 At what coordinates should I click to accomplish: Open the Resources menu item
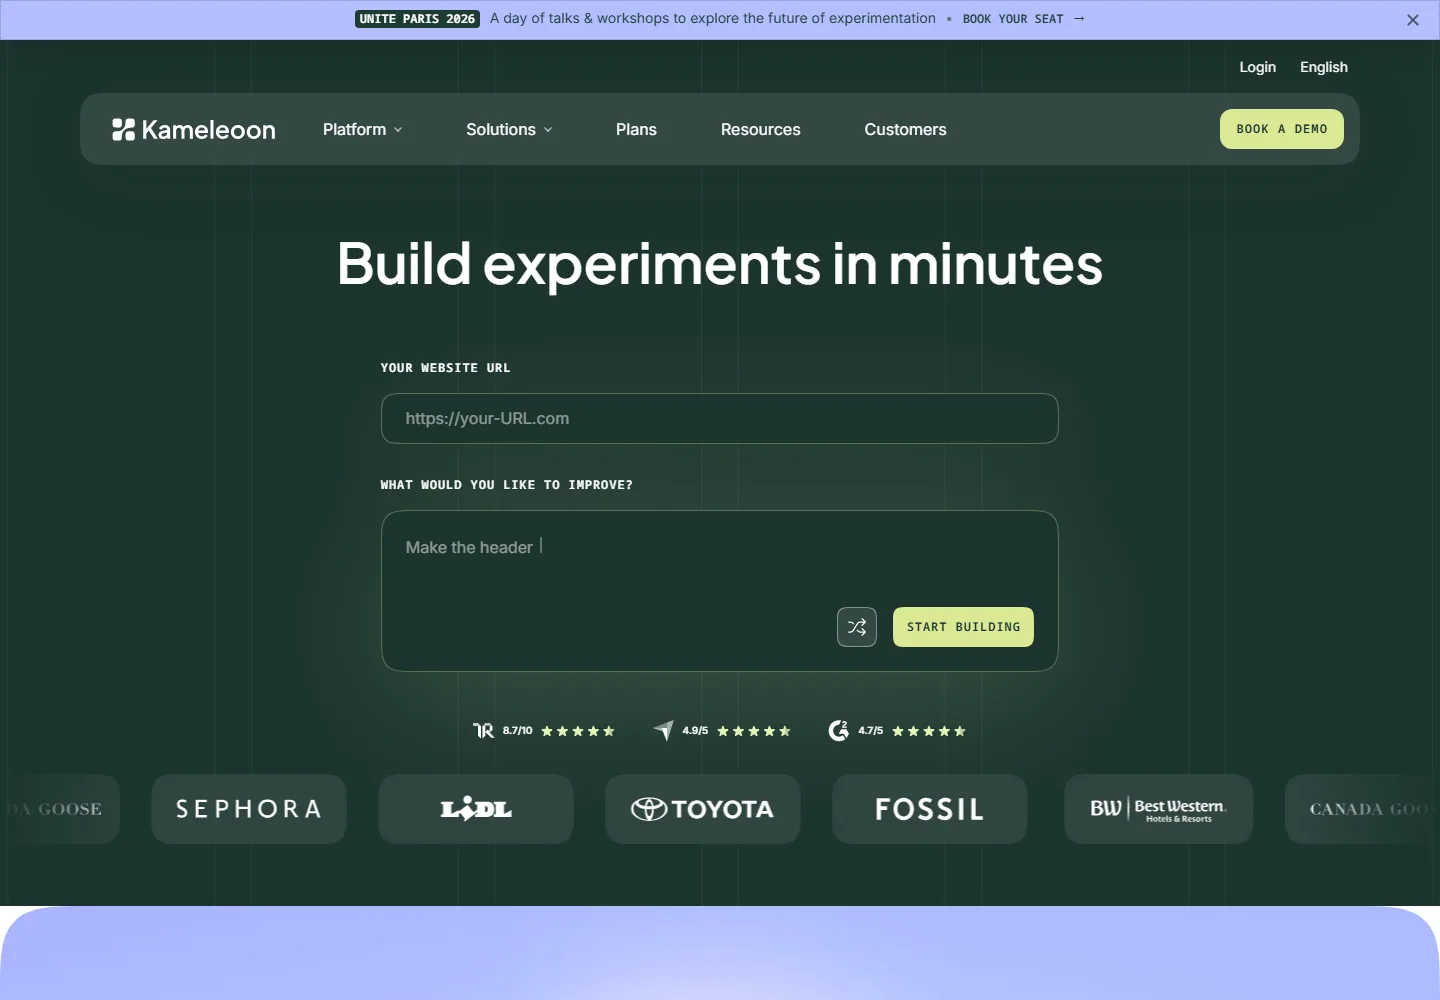(x=761, y=129)
